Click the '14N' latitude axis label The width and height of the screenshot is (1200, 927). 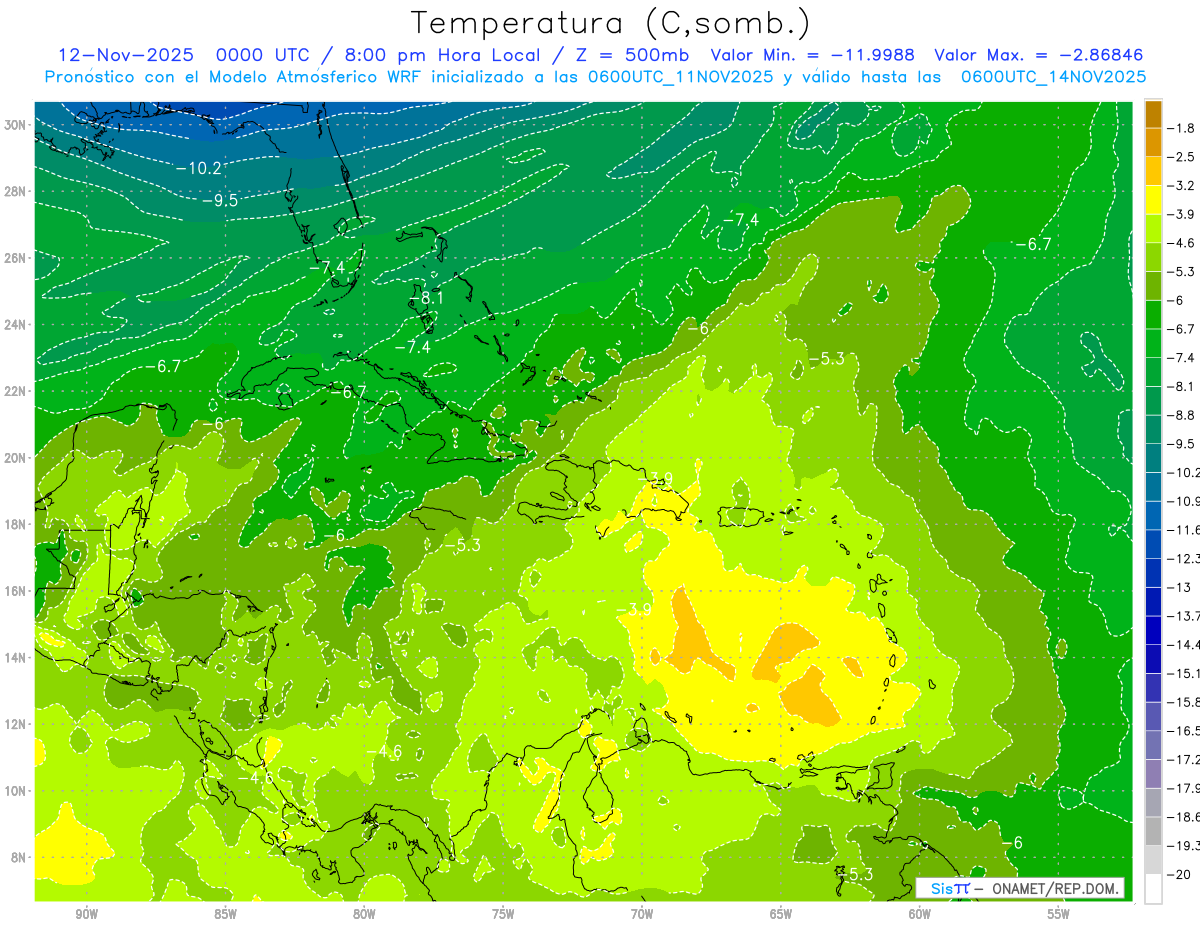tap(17, 657)
